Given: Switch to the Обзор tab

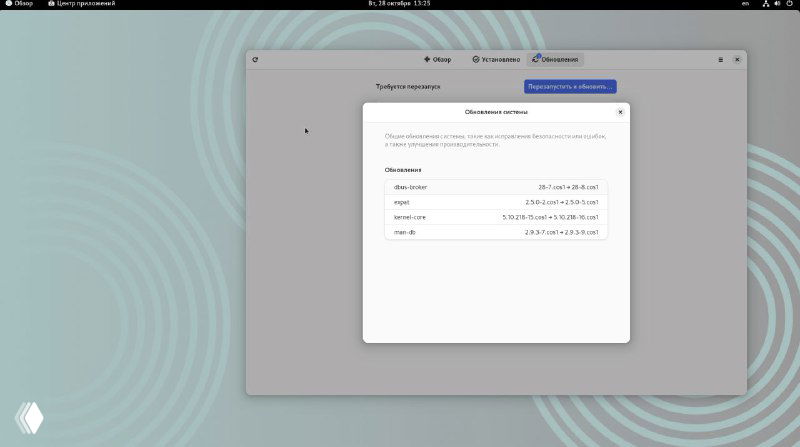Looking at the screenshot, I should tap(437, 59).
